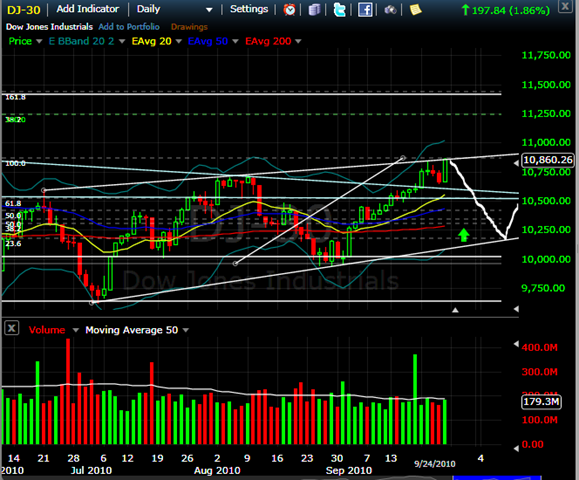The width and height of the screenshot is (579, 480).
Task: Select the red Volume label
Action: (x=47, y=330)
